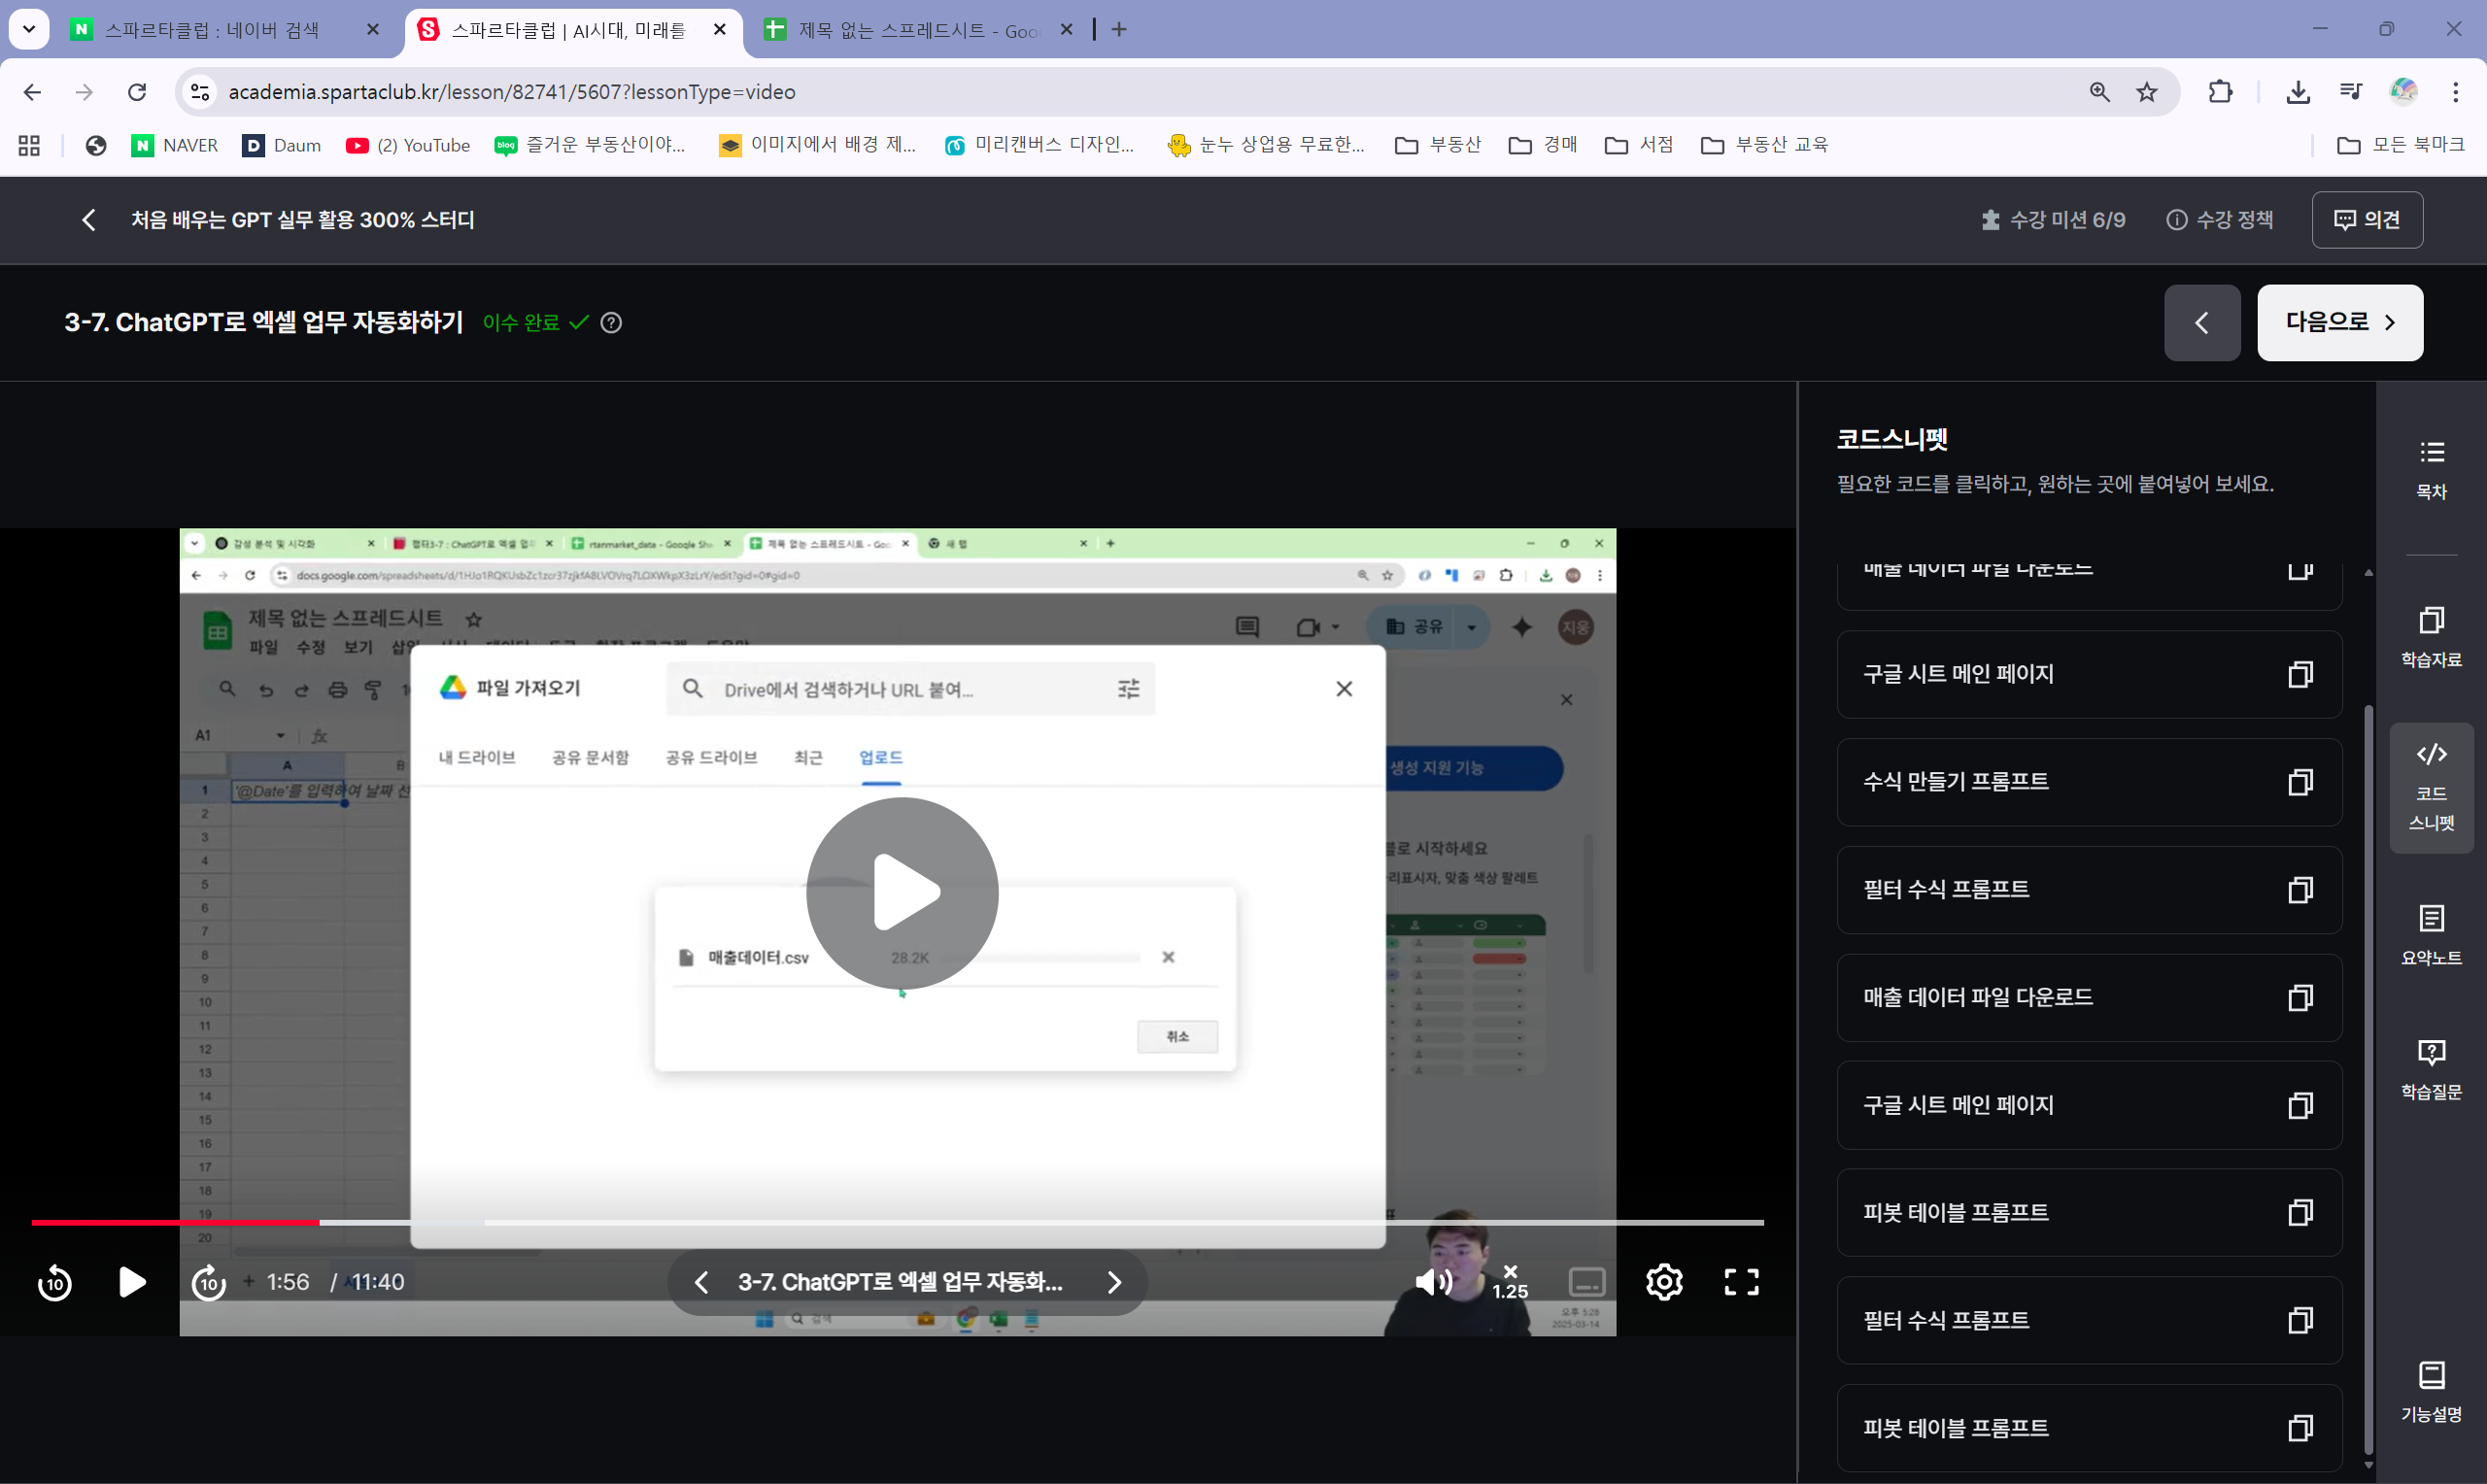The image size is (2487, 1484).
Task: Copy the 수식 만들기 프롬프트 snippet
Action: coord(2300,782)
